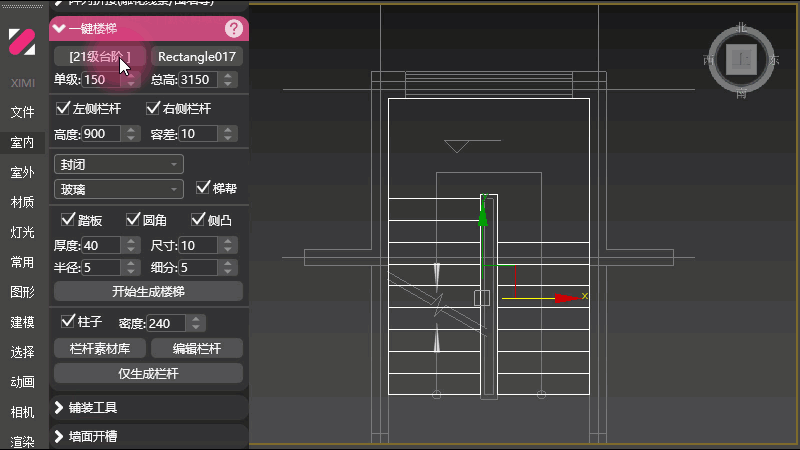Viewport: 800px width, 450px height.
Task: Uncheck the 梯帮 checkbox
Action: point(203,188)
